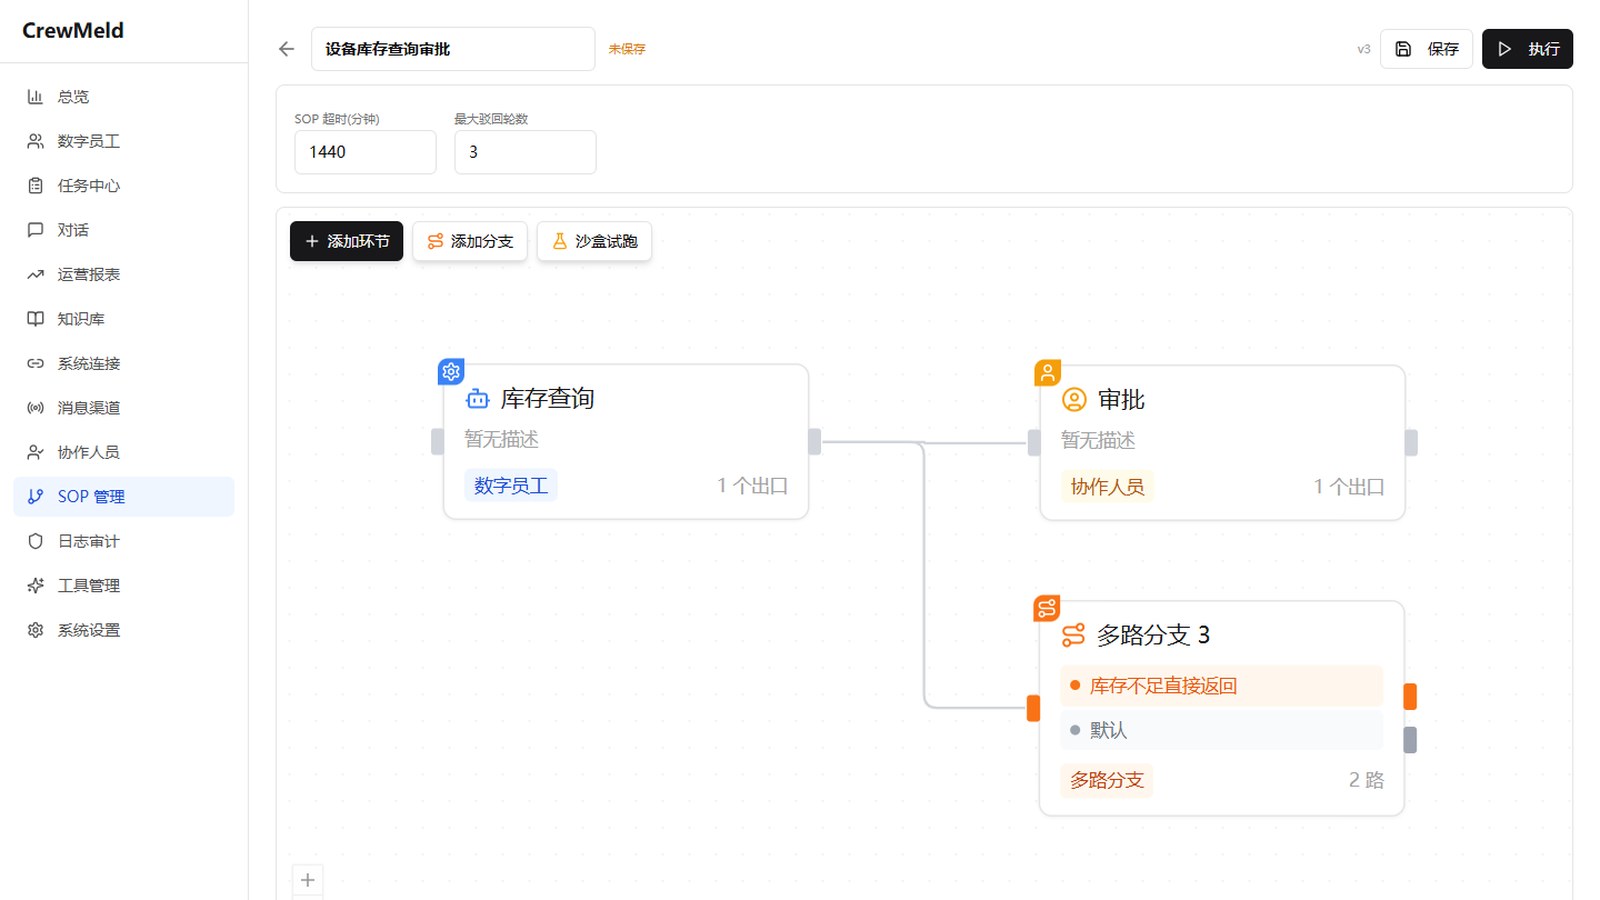Click the SOP 超时 field showing 1440
This screenshot has height=900, width=1600.
pos(365,152)
